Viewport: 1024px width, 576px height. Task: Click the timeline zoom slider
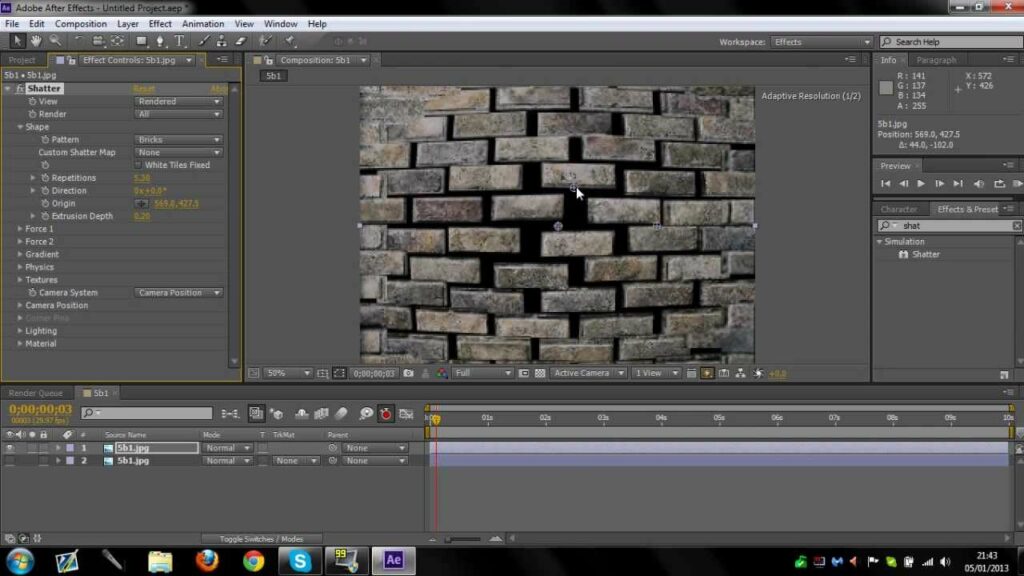462,539
